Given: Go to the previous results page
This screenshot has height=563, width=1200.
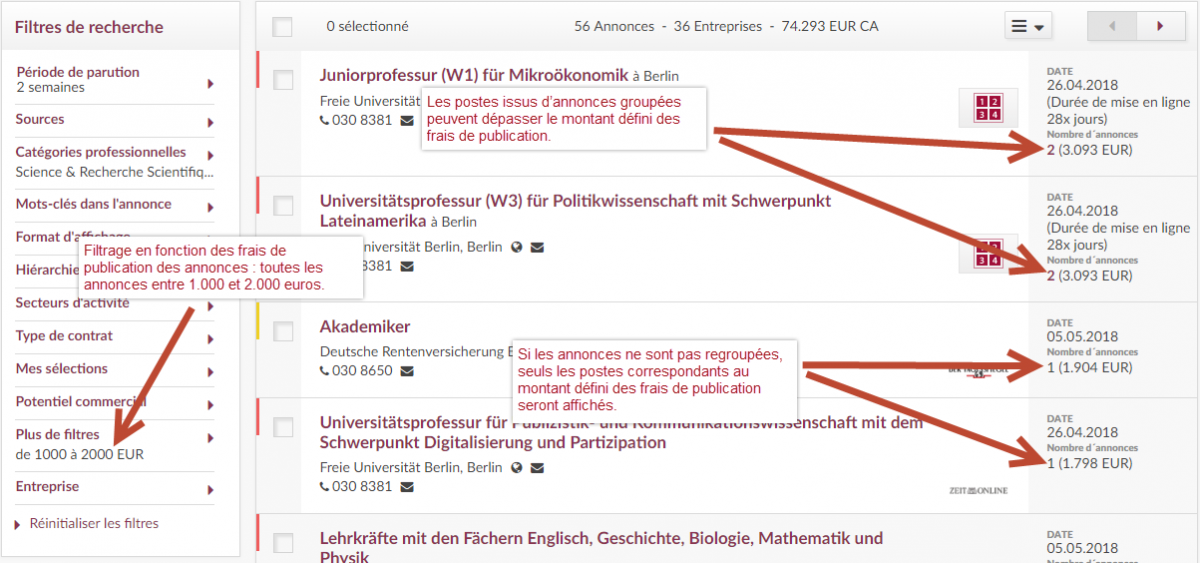Looking at the screenshot, I should coord(1111,26).
